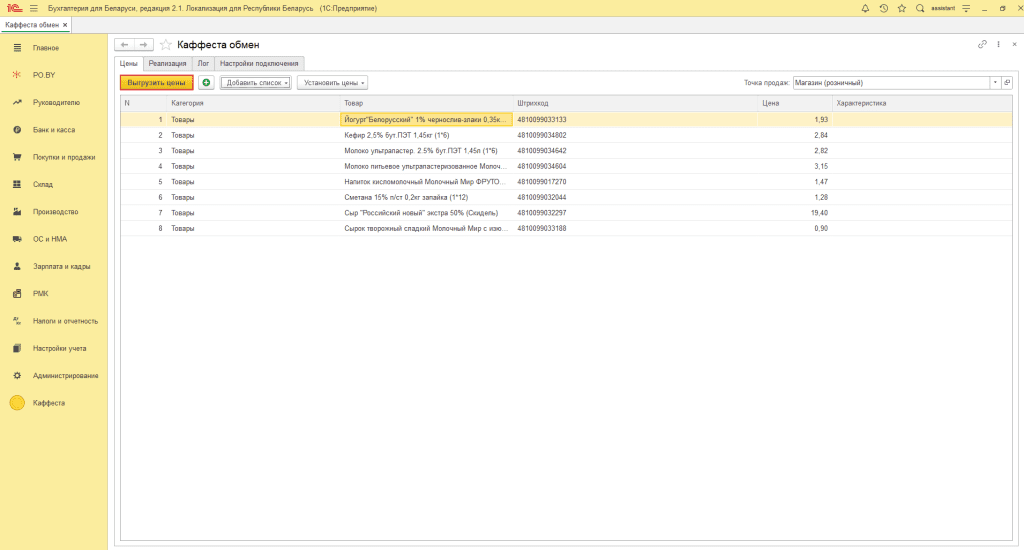Open Магазин (розничный) form icon

click(1007, 83)
